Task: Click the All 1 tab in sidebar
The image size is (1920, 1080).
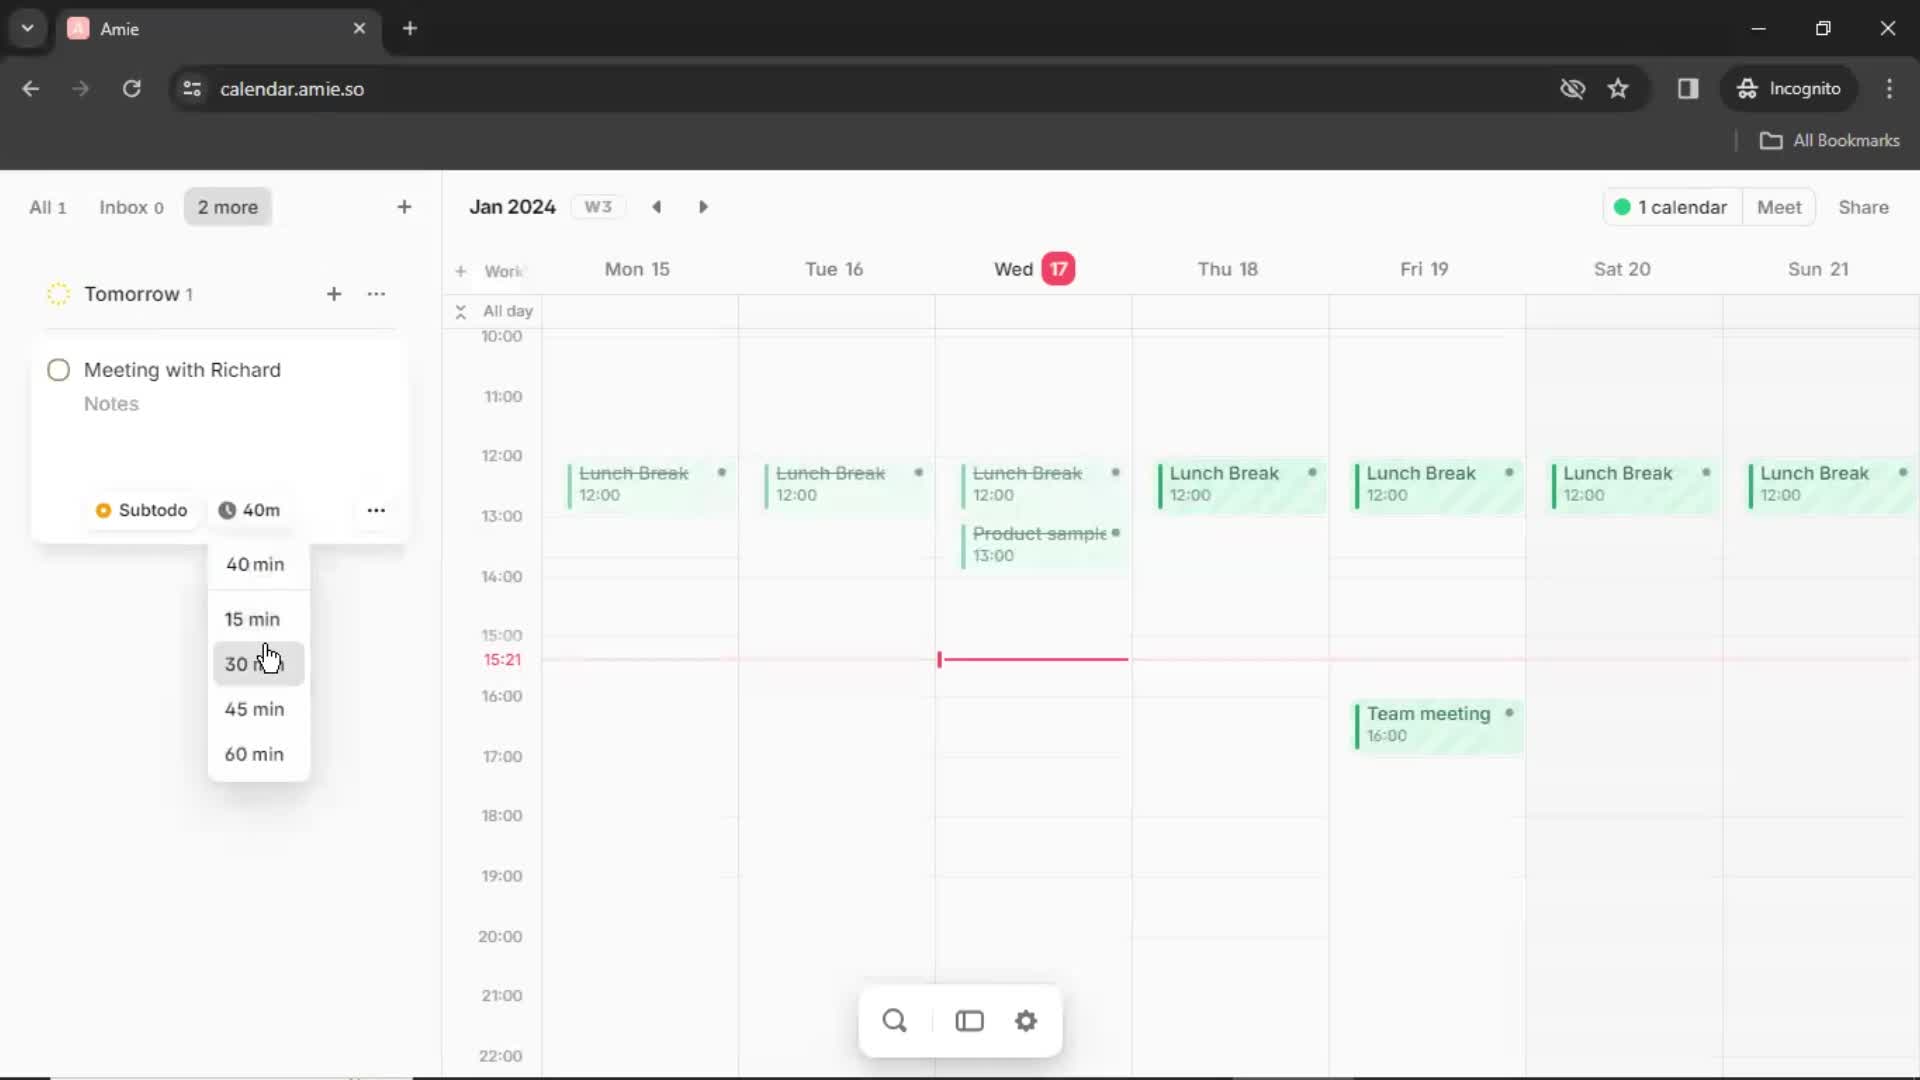Action: click(x=46, y=207)
